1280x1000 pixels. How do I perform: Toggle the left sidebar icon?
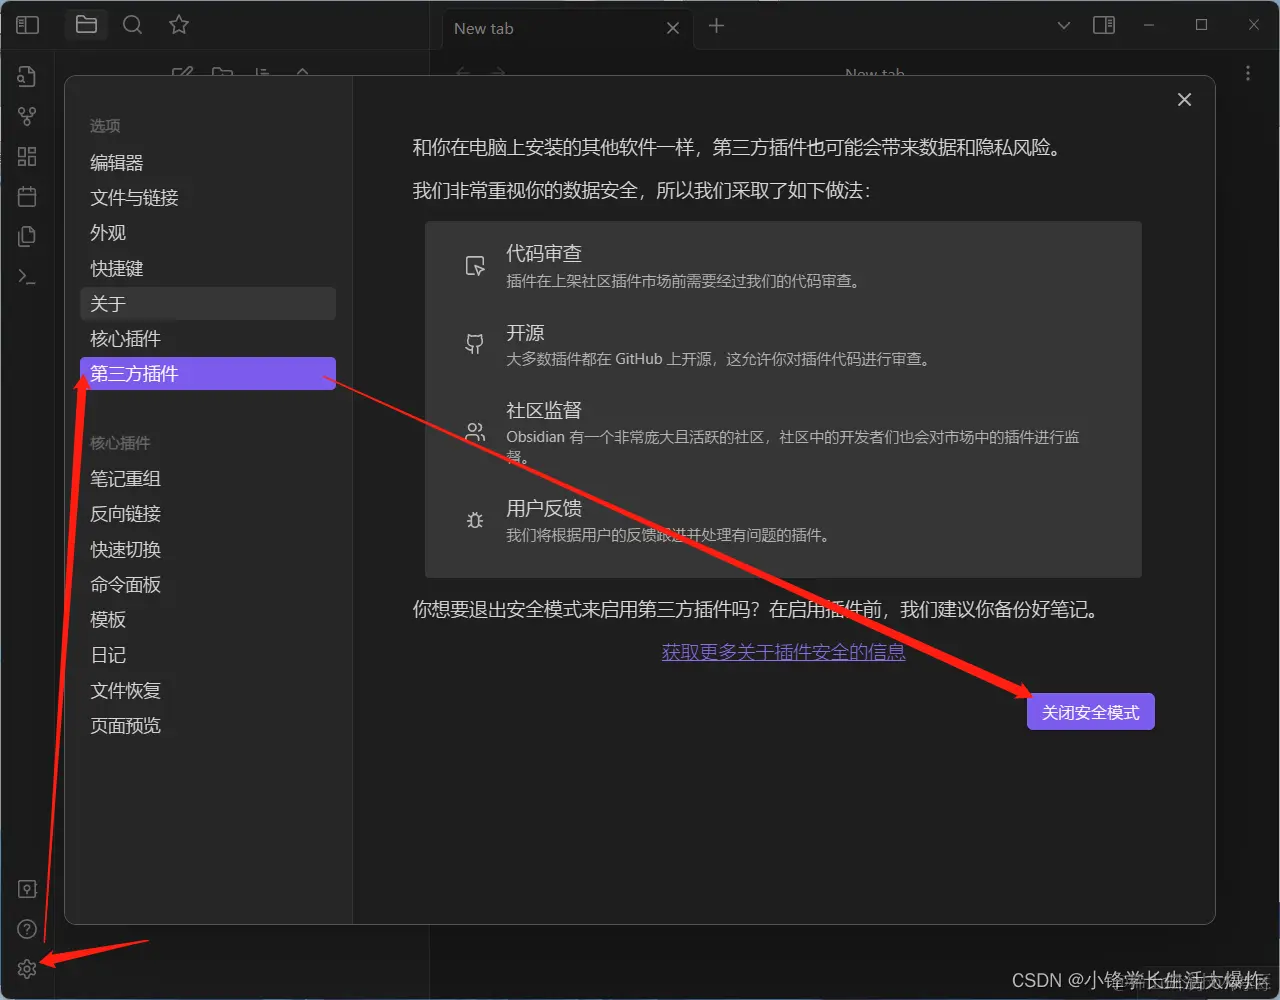pos(27,25)
